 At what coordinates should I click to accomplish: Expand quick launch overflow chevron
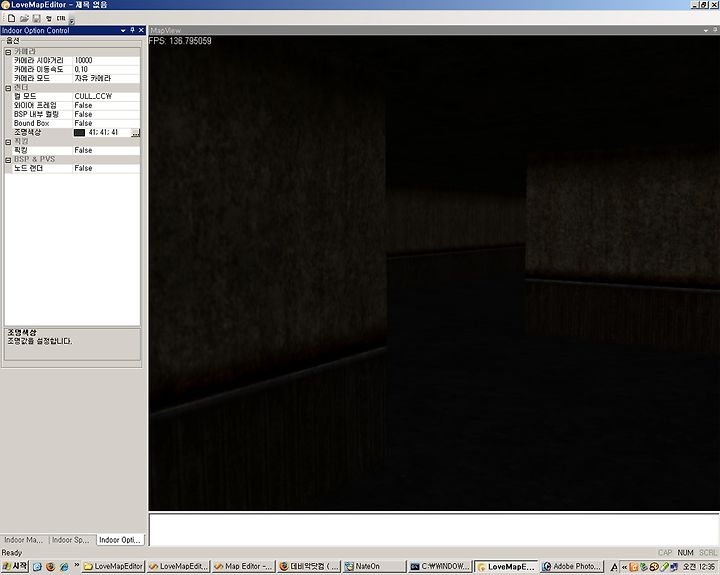[77, 565]
